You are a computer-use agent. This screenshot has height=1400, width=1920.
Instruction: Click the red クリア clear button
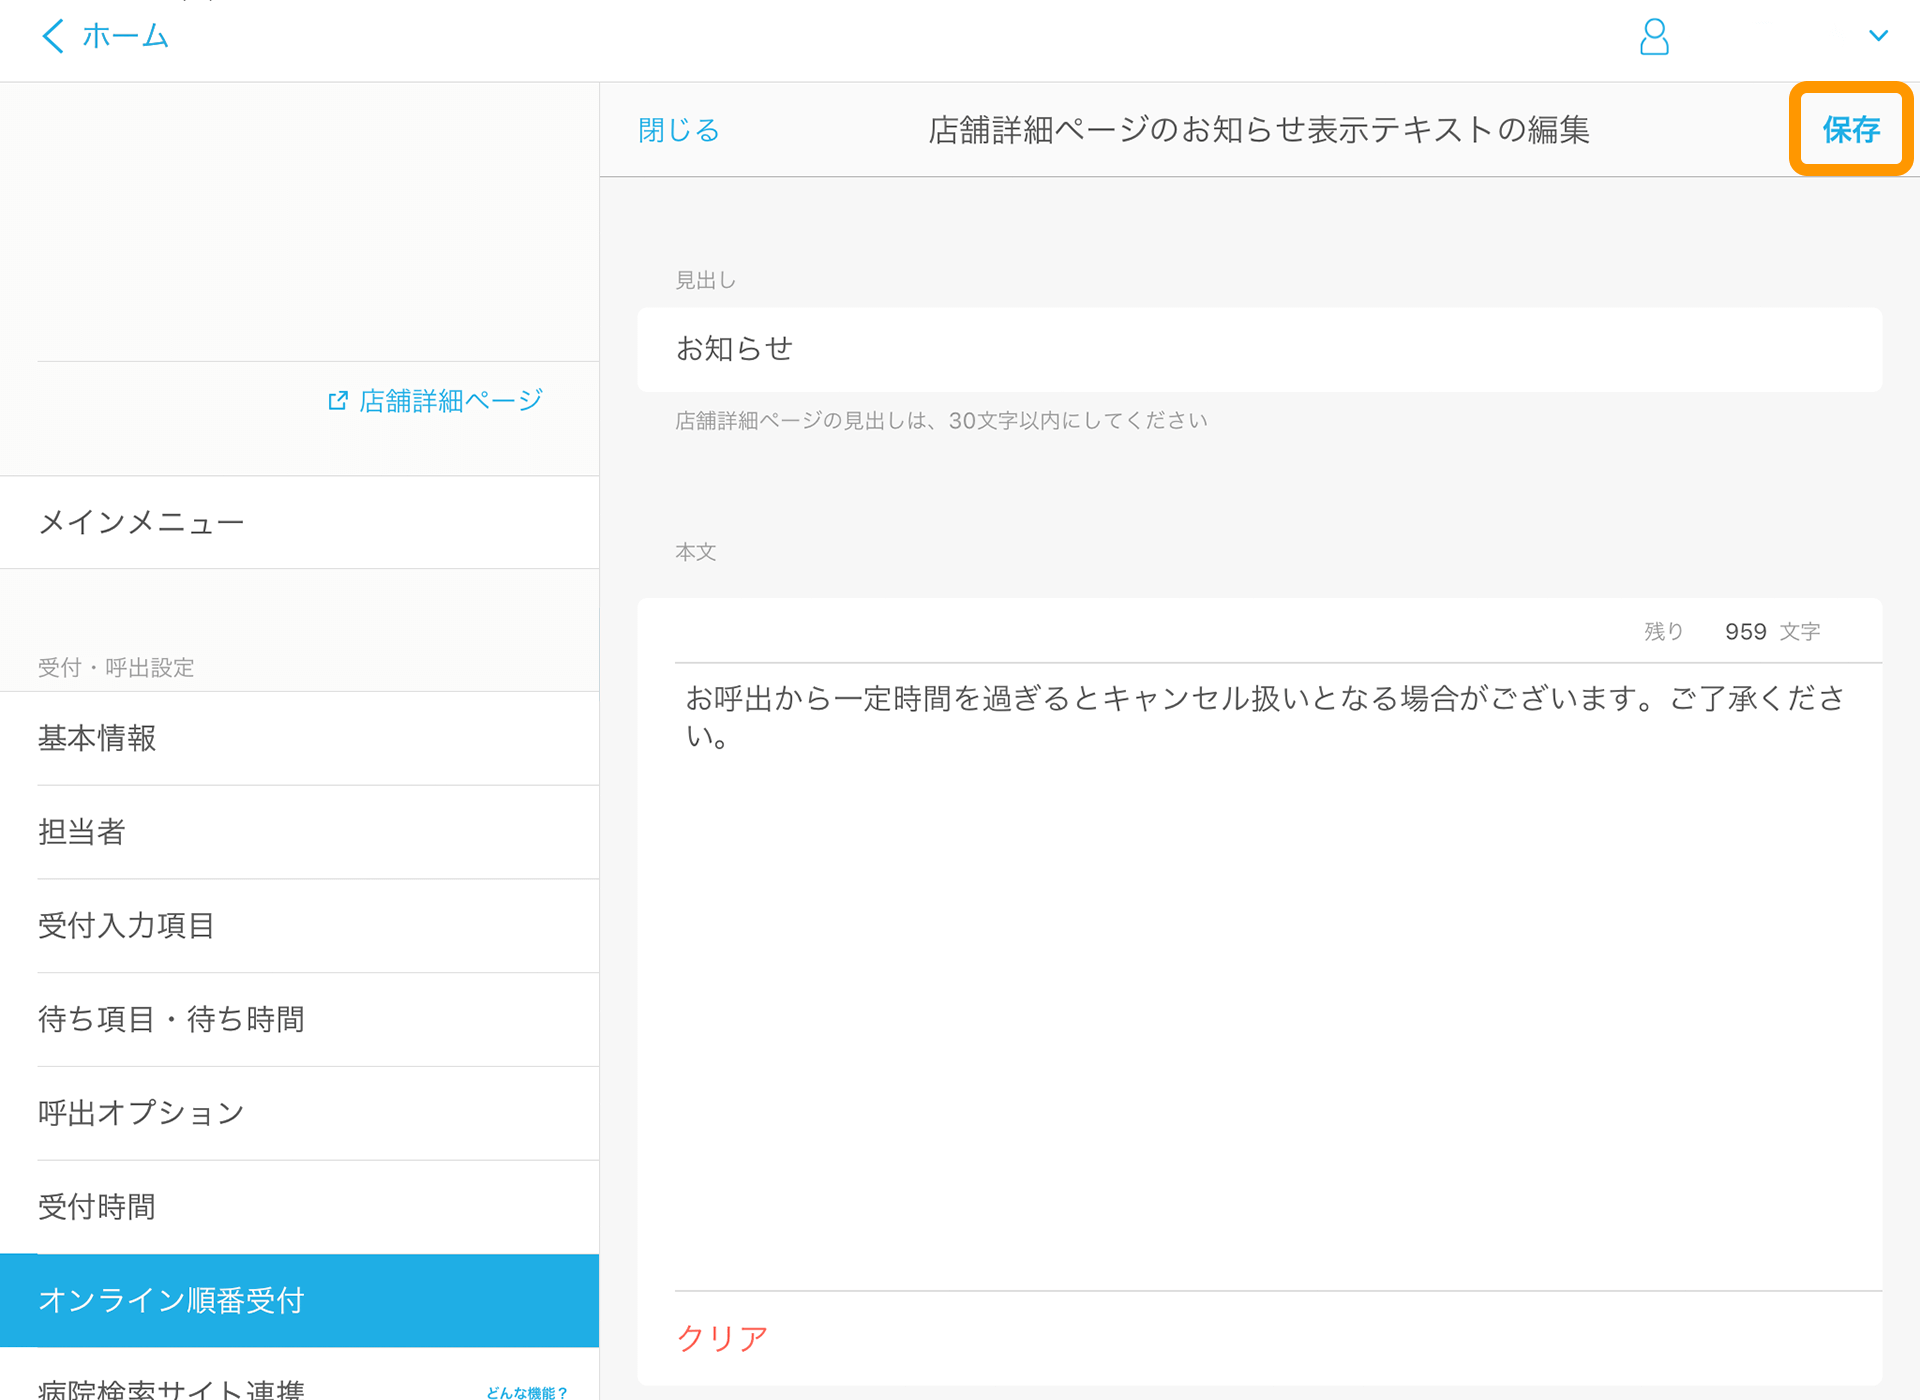722,1337
